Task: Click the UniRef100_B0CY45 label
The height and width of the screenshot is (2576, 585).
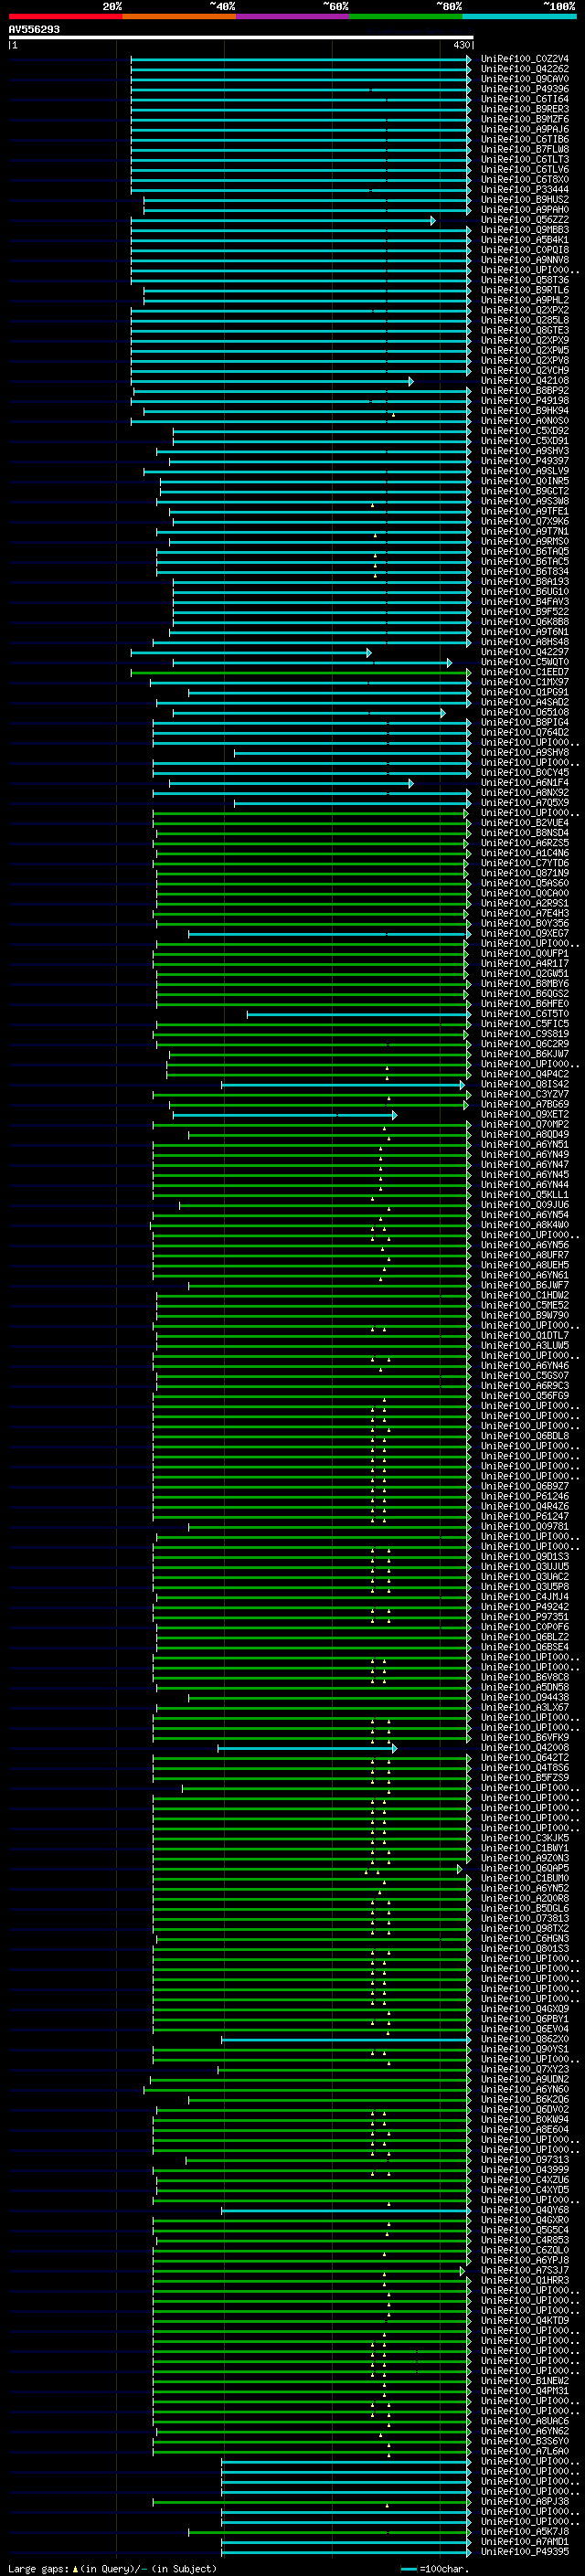Action: click(524, 773)
